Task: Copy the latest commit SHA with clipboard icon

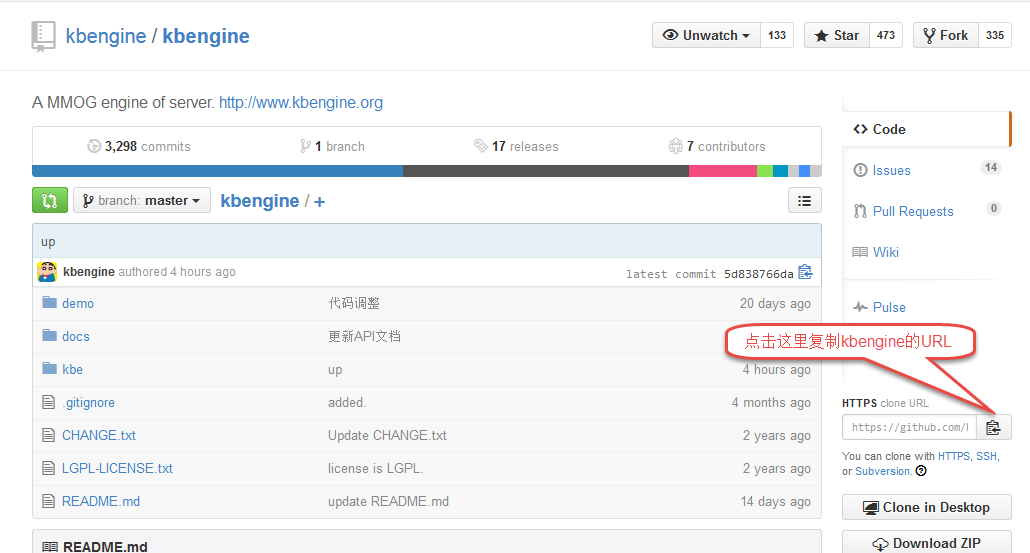Action: pos(805,272)
